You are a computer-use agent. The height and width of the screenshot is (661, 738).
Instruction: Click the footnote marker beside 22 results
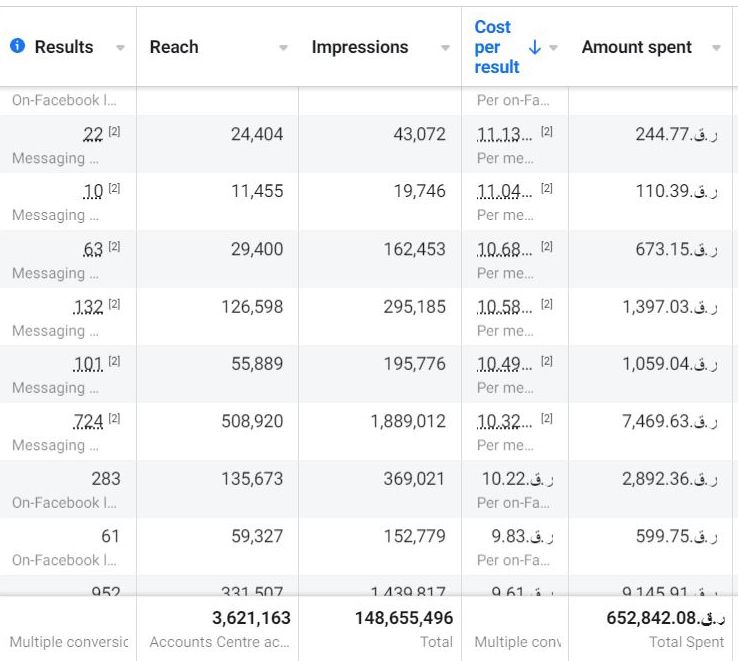(x=114, y=131)
